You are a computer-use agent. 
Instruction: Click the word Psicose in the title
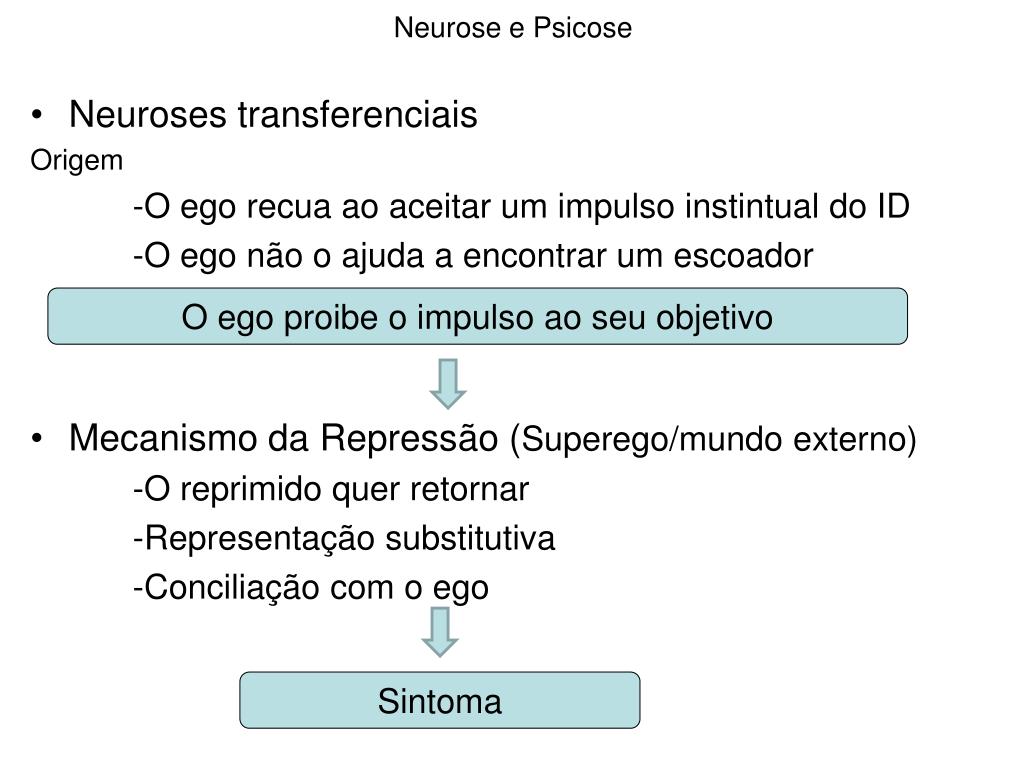tap(583, 28)
